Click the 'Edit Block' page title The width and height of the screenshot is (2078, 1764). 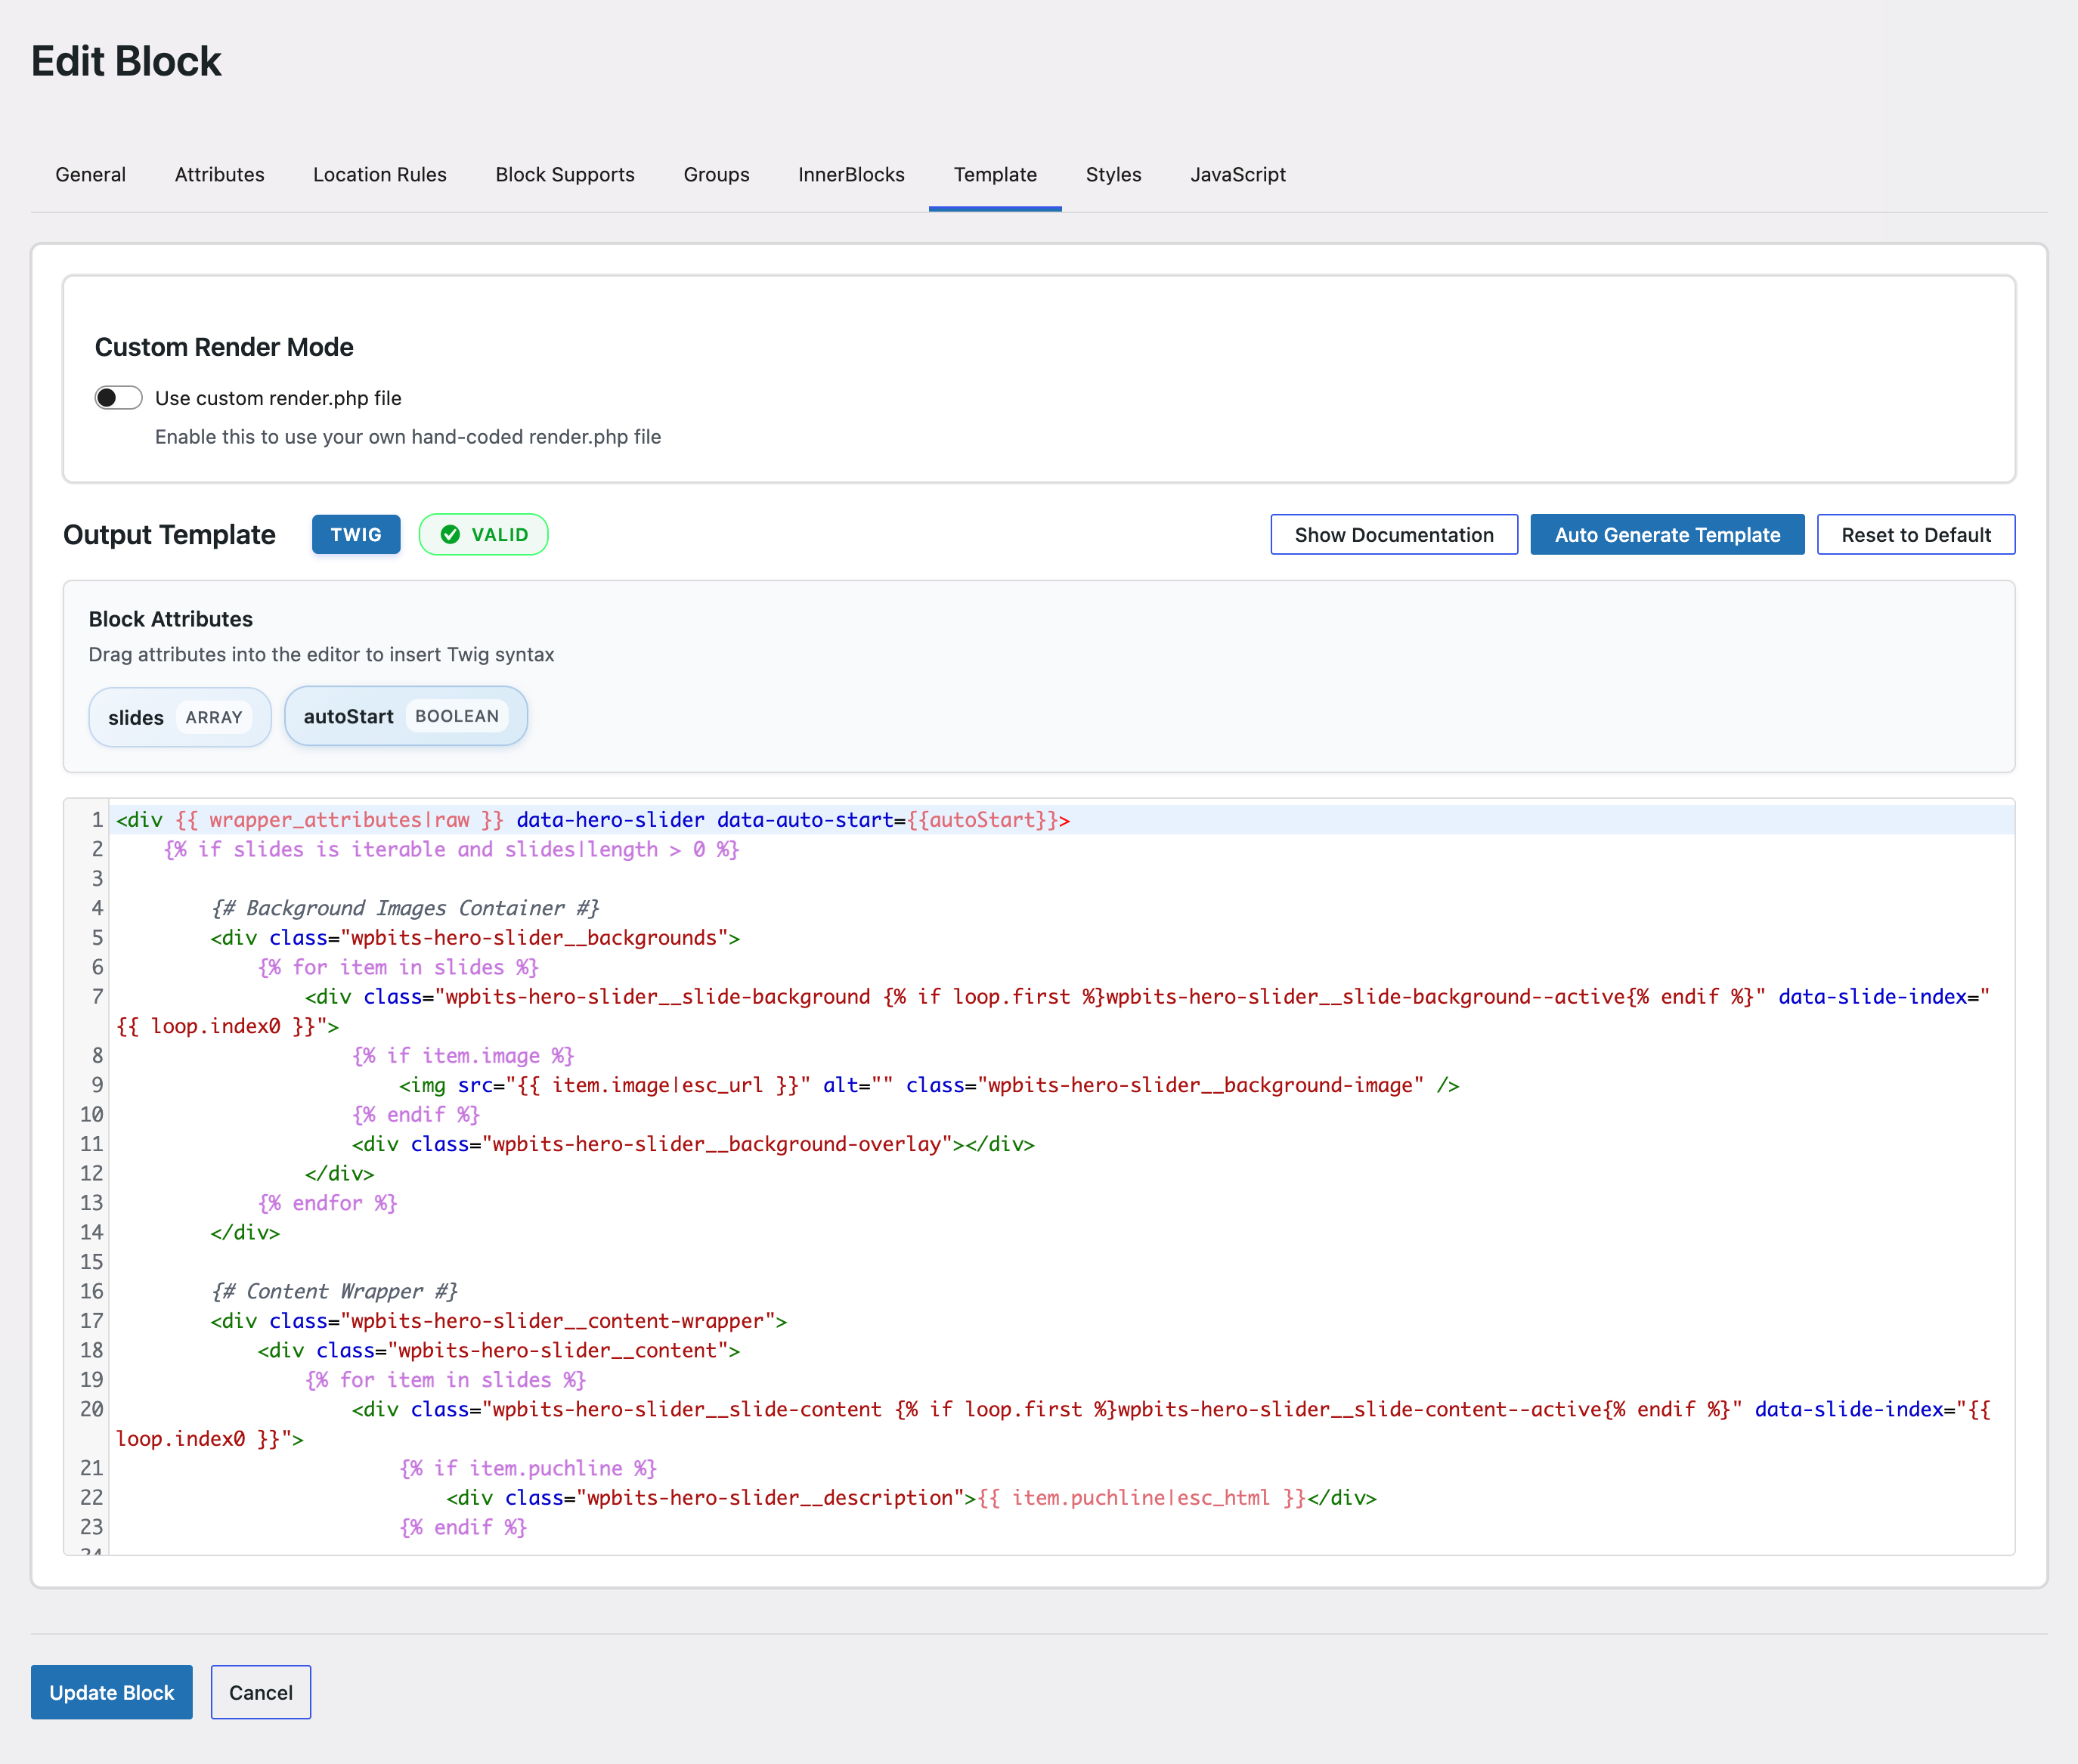tap(126, 61)
